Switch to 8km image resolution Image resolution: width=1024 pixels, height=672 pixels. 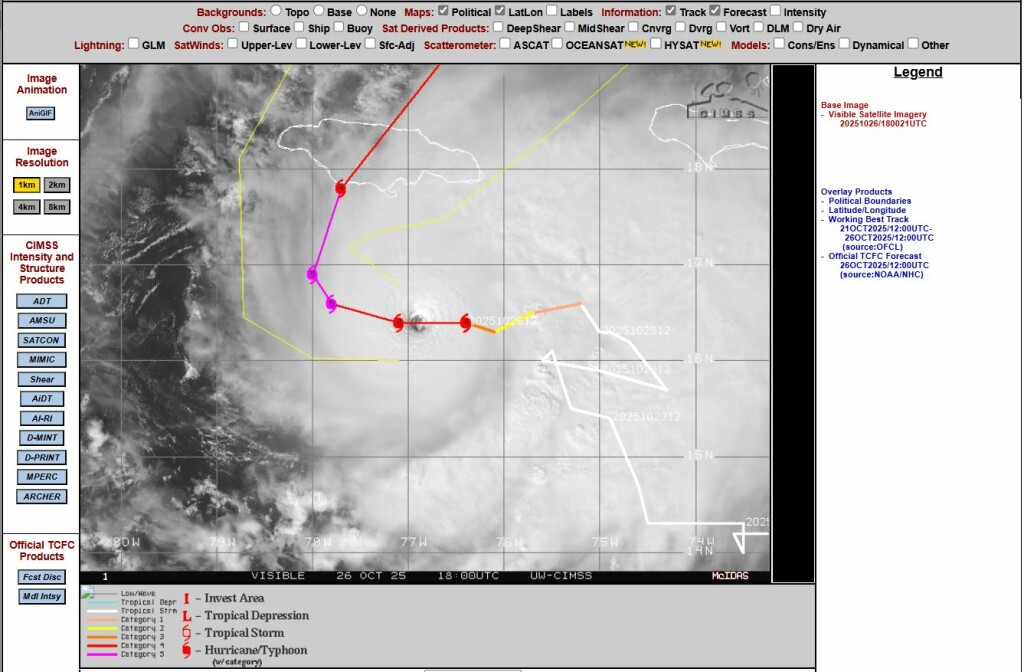coord(57,208)
